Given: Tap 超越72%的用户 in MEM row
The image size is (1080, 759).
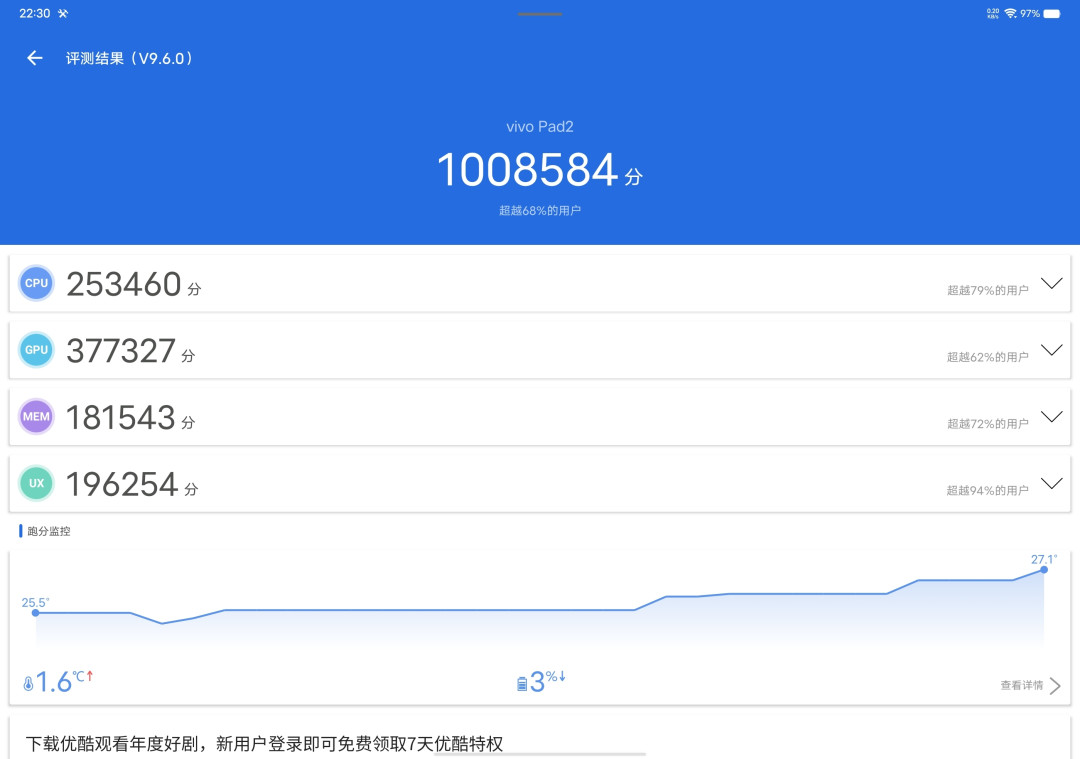Looking at the screenshot, I should tap(988, 424).
